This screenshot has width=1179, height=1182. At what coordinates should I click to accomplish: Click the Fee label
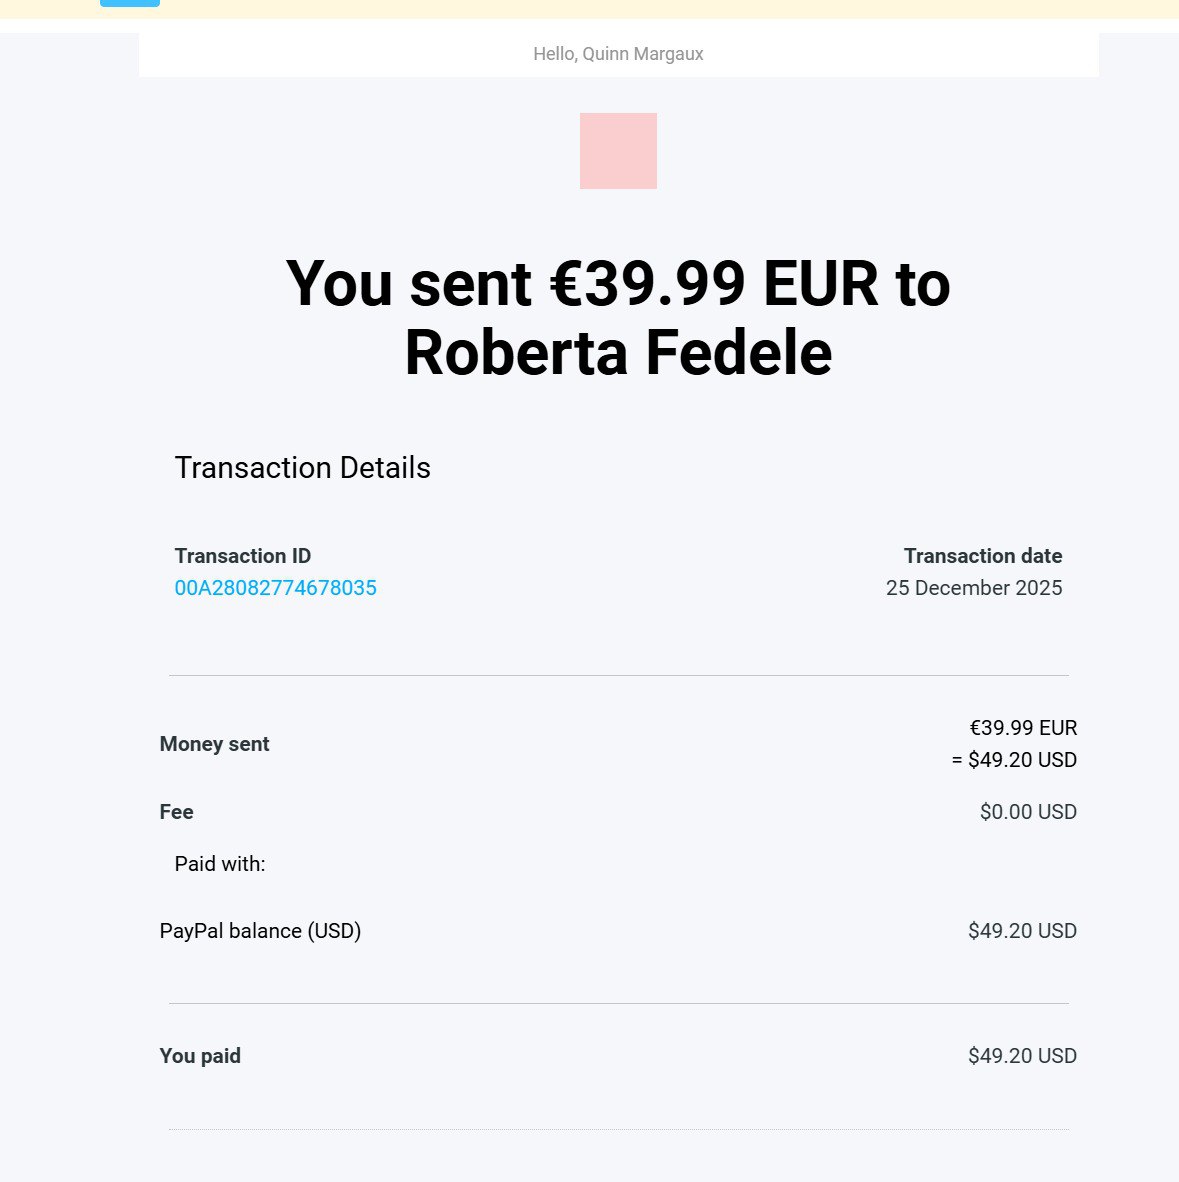pos(176,812)
